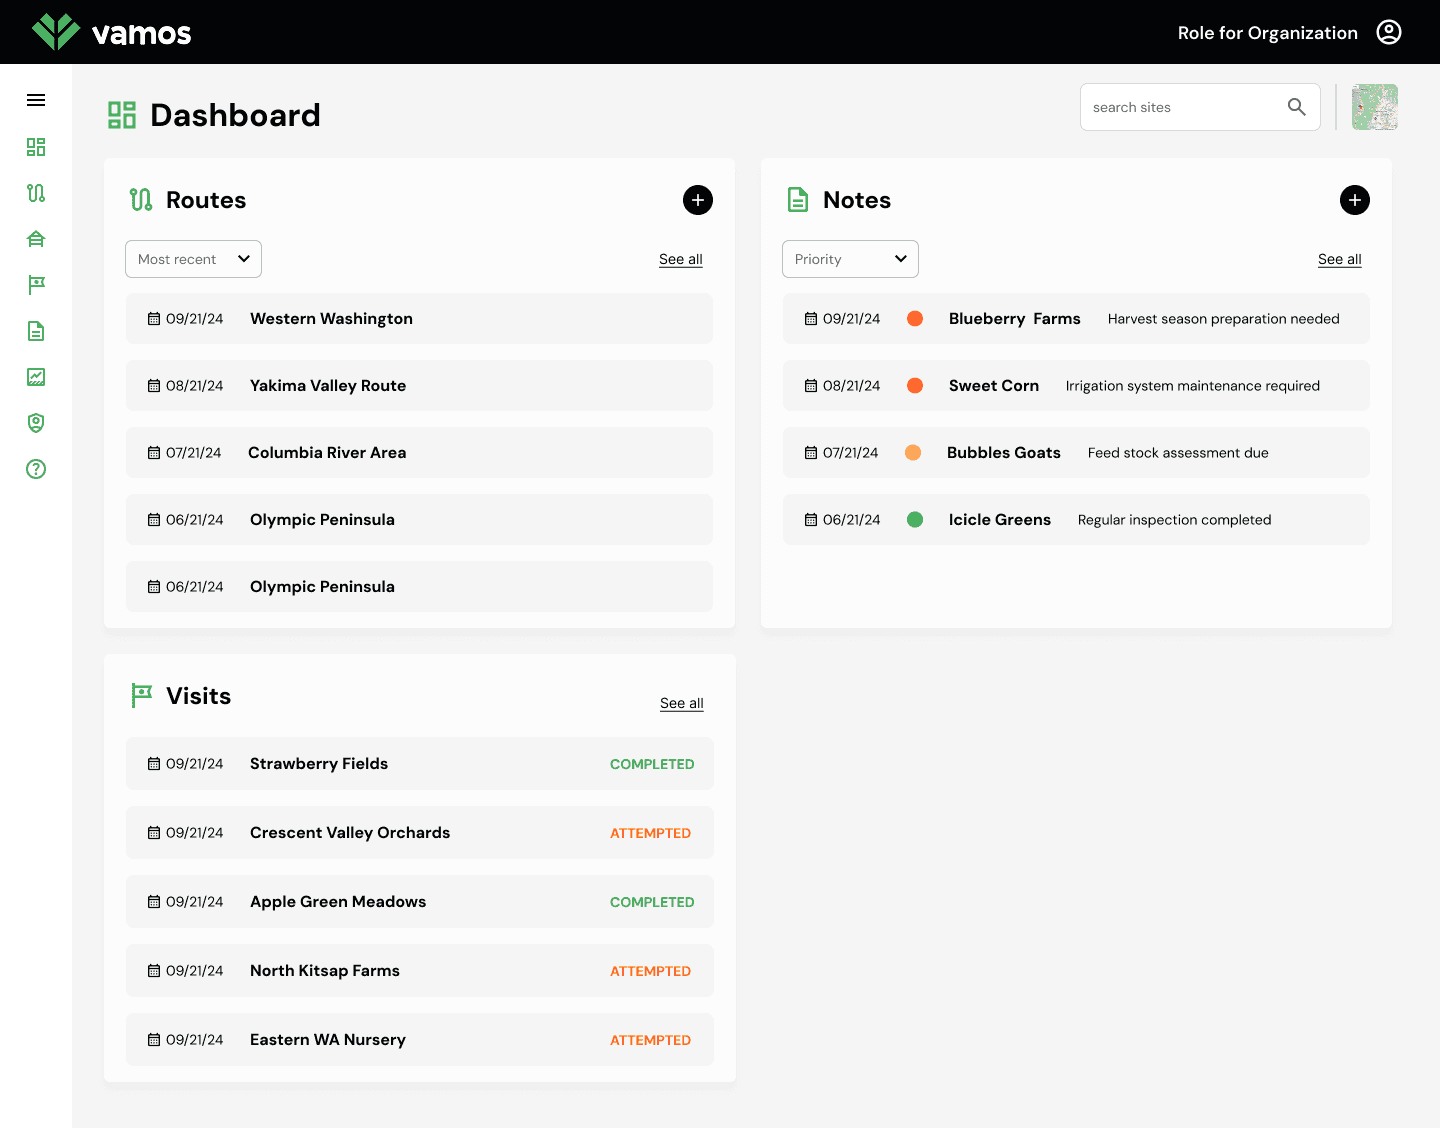Open the sidebar help question-mark icon
Screen dimensions: 1440x1128
pyautogui.click(x=36, y=469)
